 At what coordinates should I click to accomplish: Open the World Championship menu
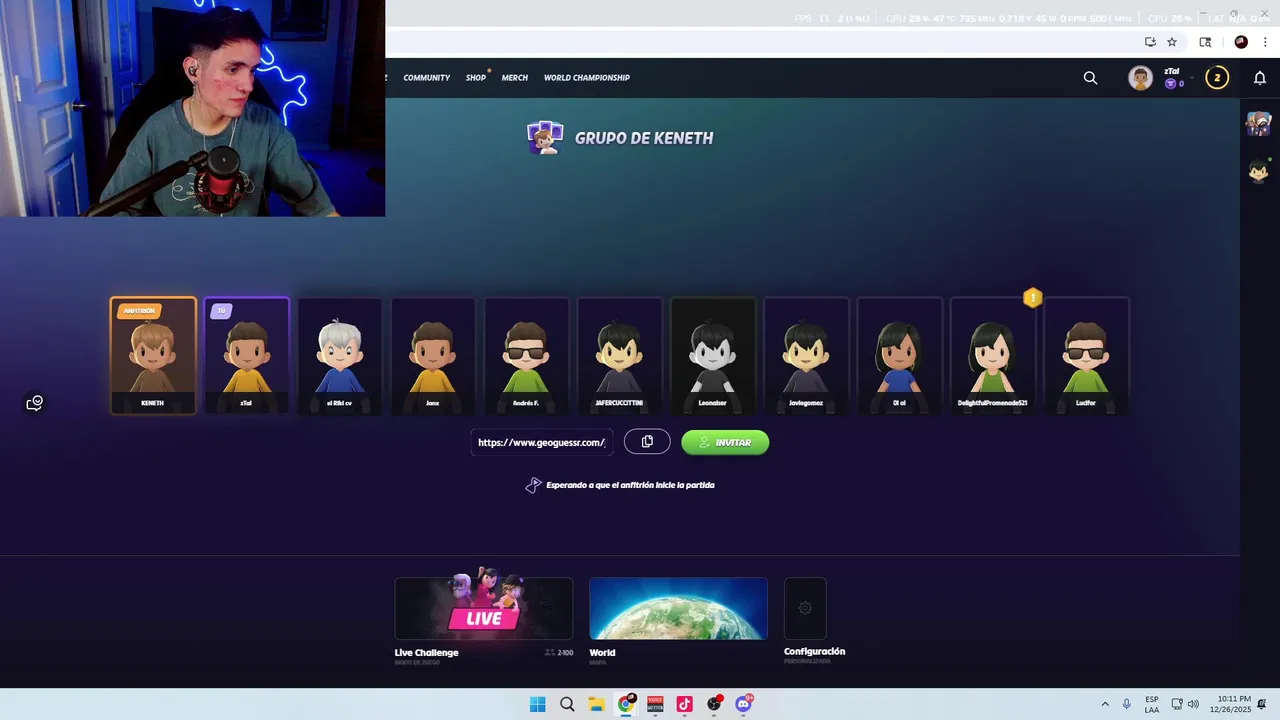point(587,78)
